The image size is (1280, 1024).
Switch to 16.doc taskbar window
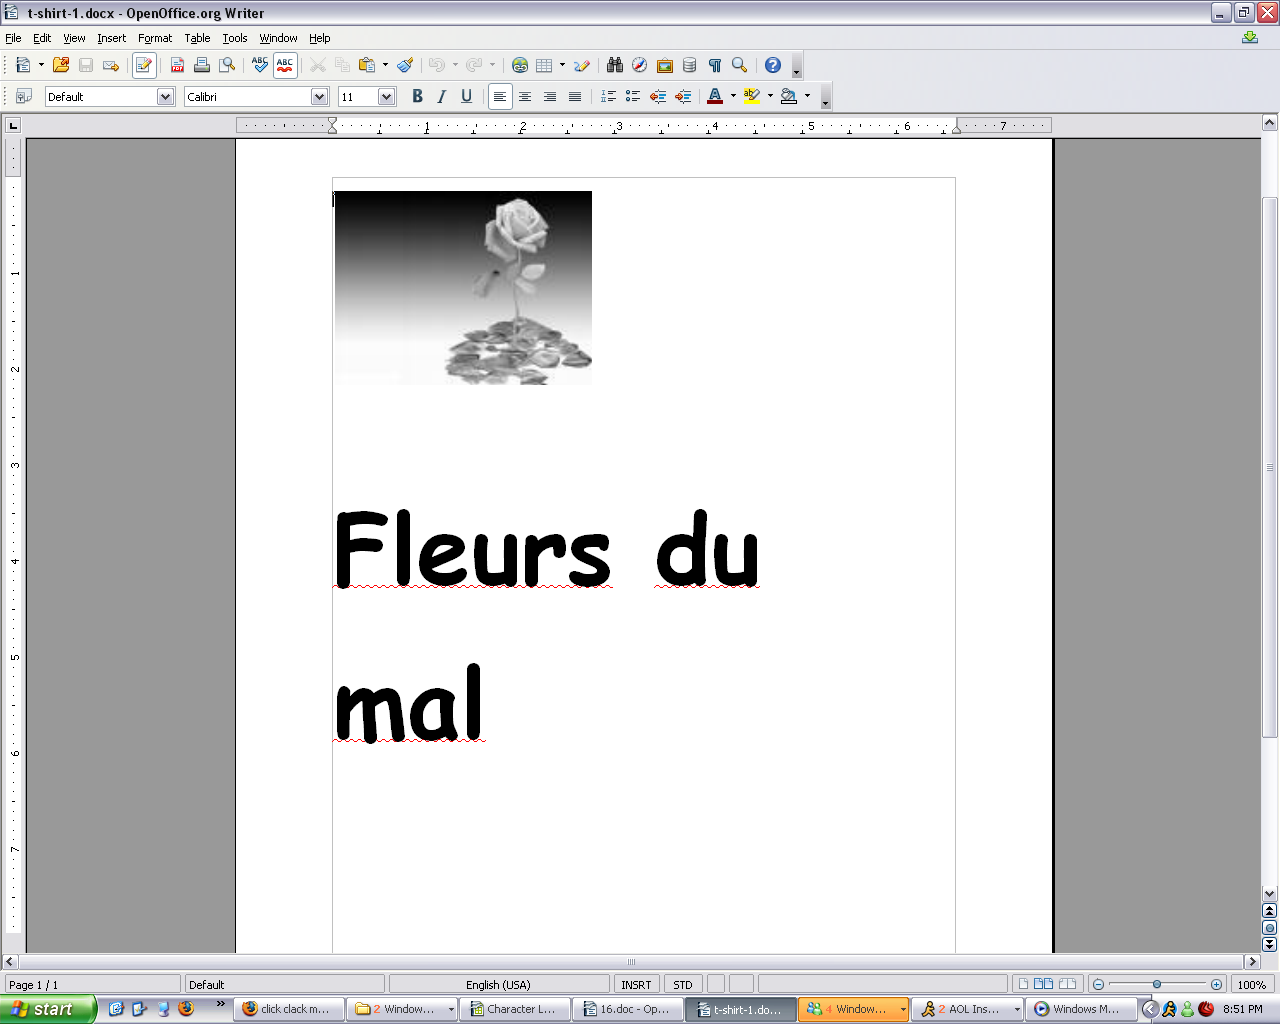coord(627,1009)
